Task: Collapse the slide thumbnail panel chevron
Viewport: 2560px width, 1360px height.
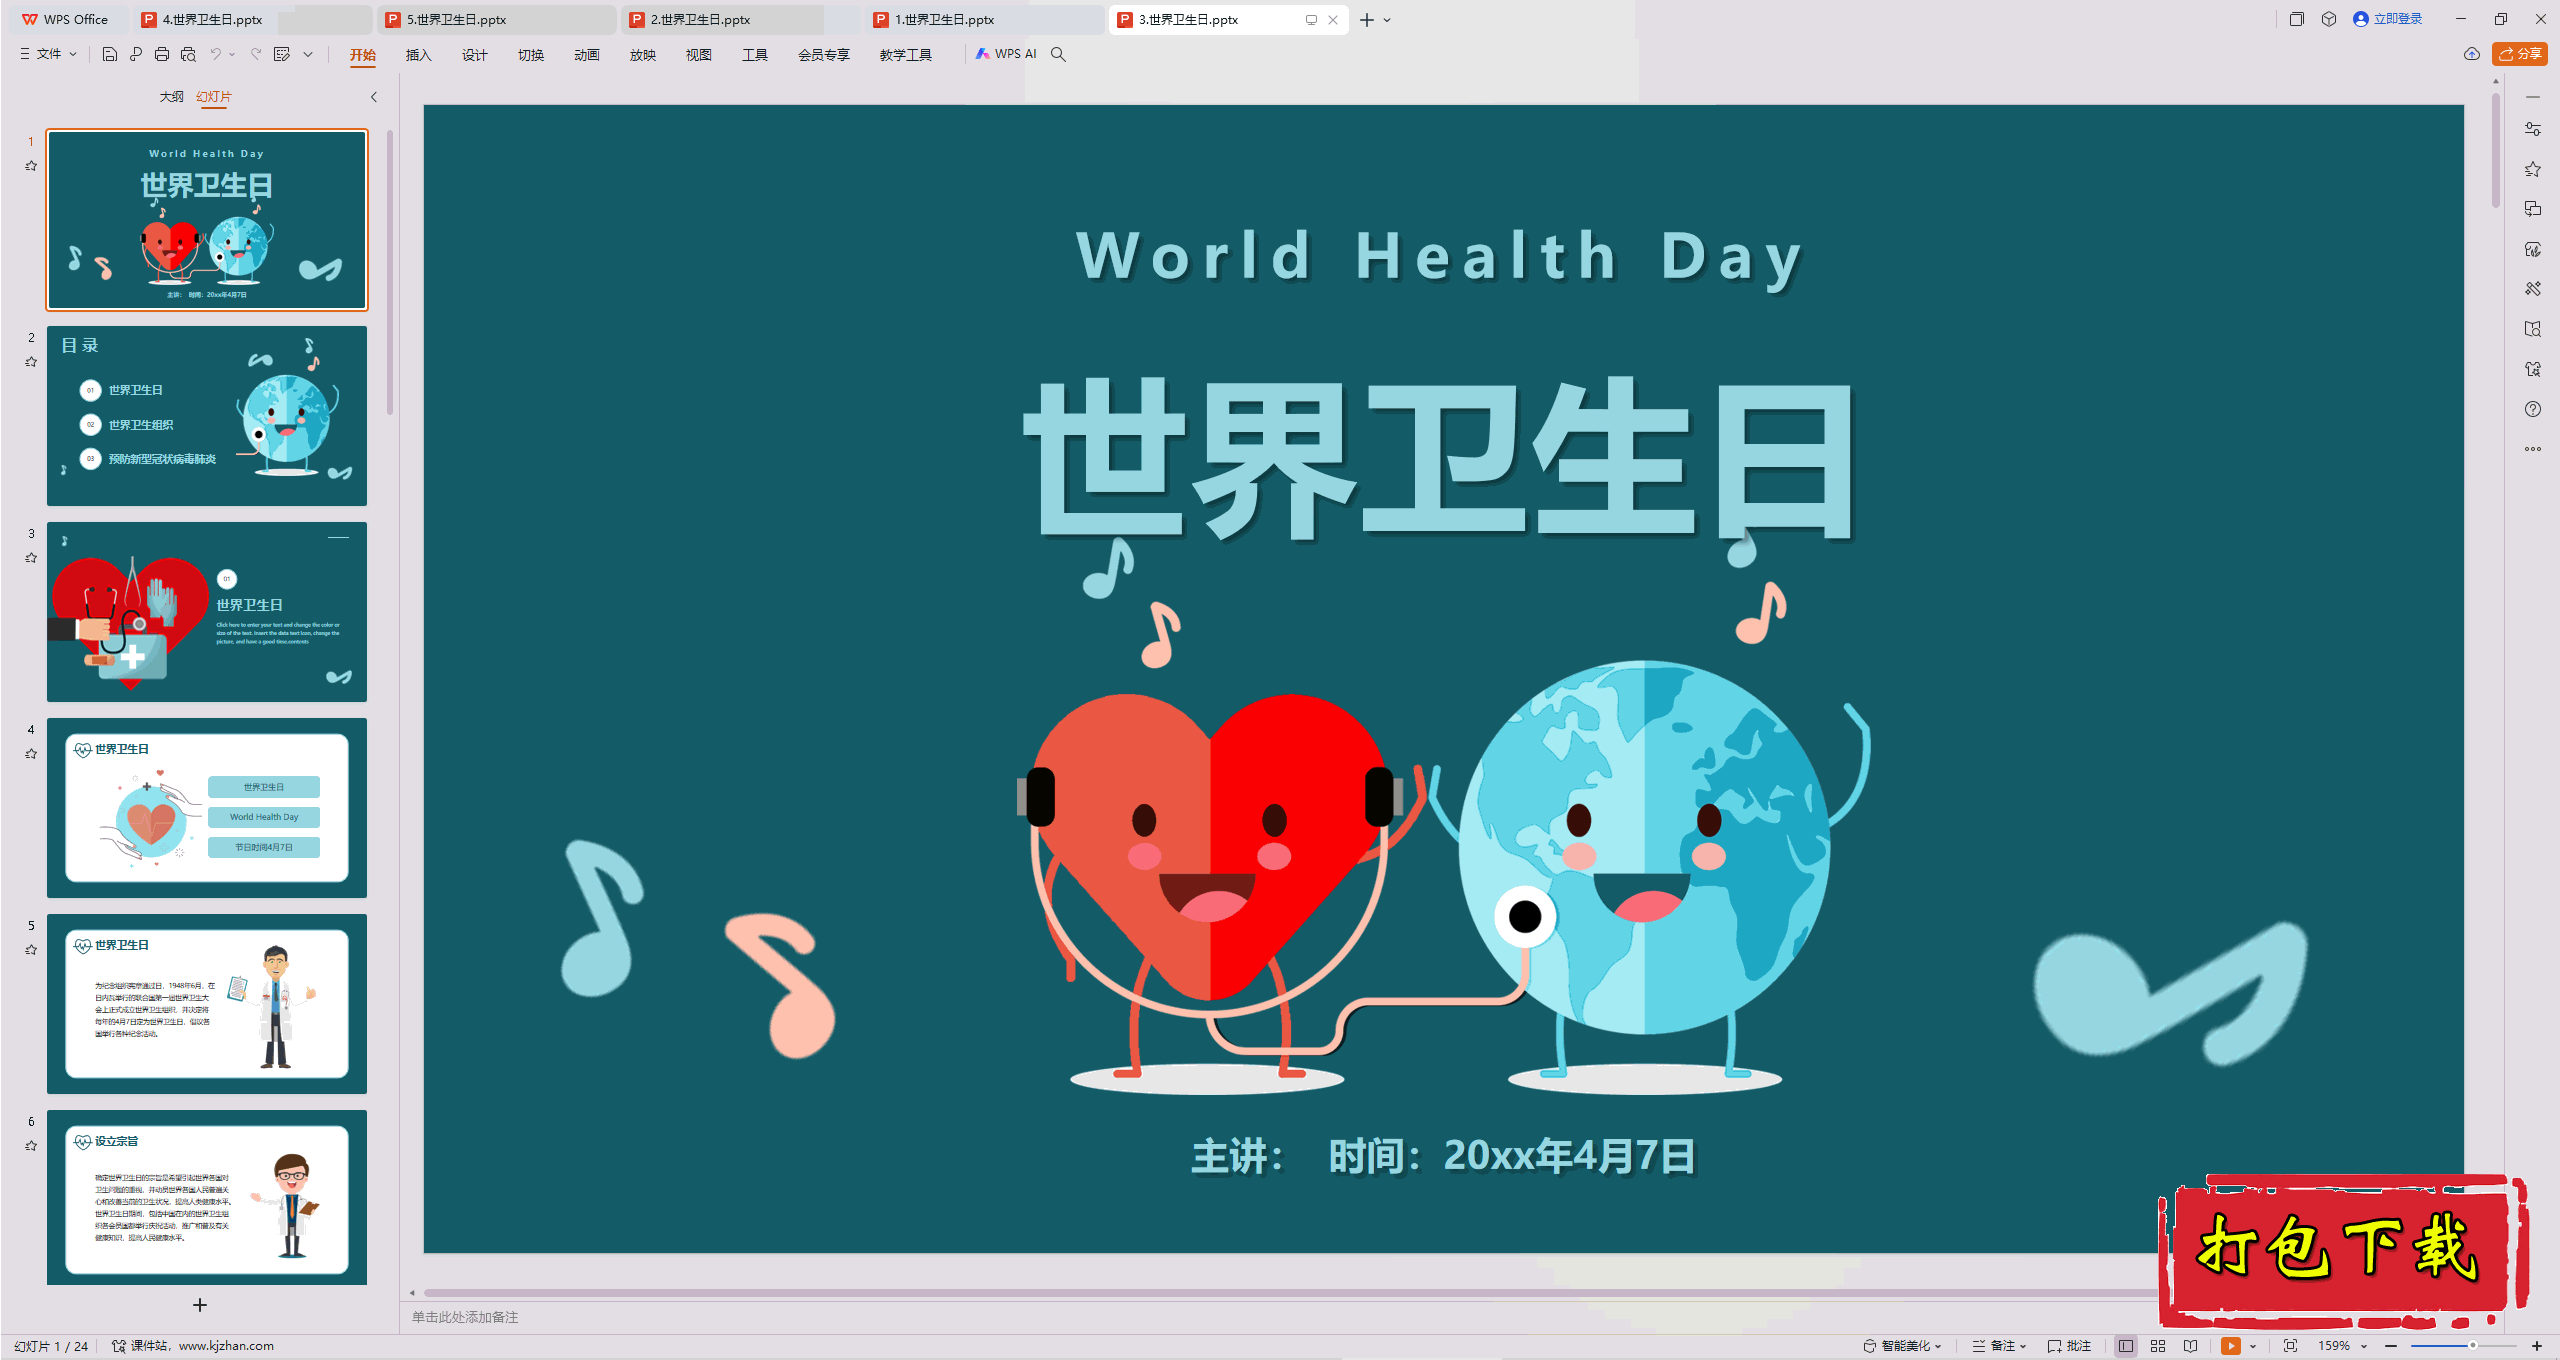Action: (x=374, y=97)
